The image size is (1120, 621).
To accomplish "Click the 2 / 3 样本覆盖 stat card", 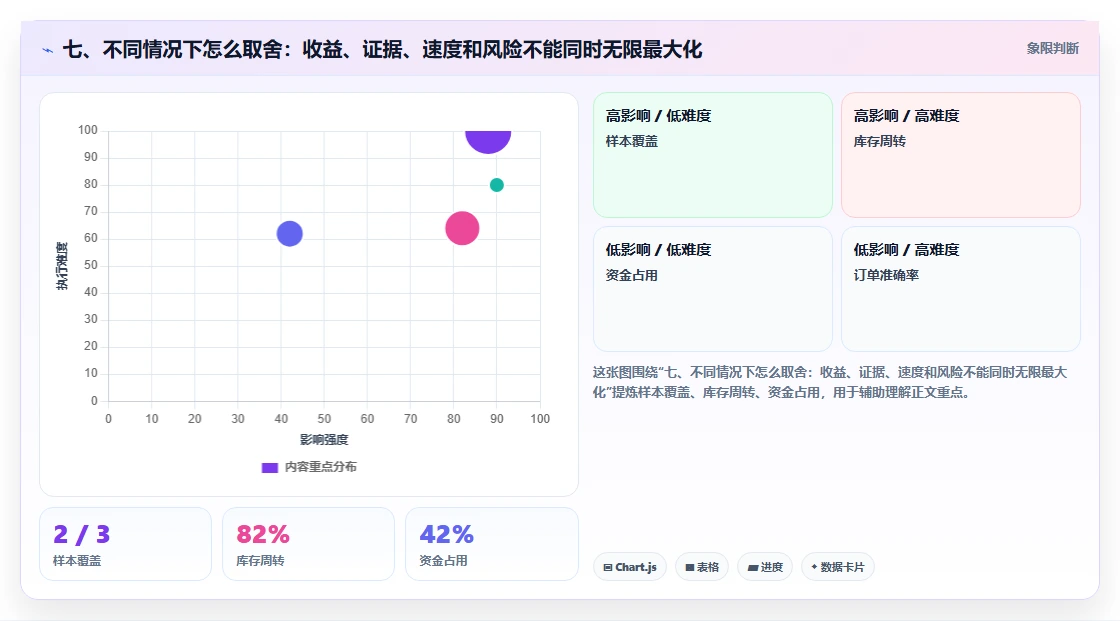I will tap(126, 544).
